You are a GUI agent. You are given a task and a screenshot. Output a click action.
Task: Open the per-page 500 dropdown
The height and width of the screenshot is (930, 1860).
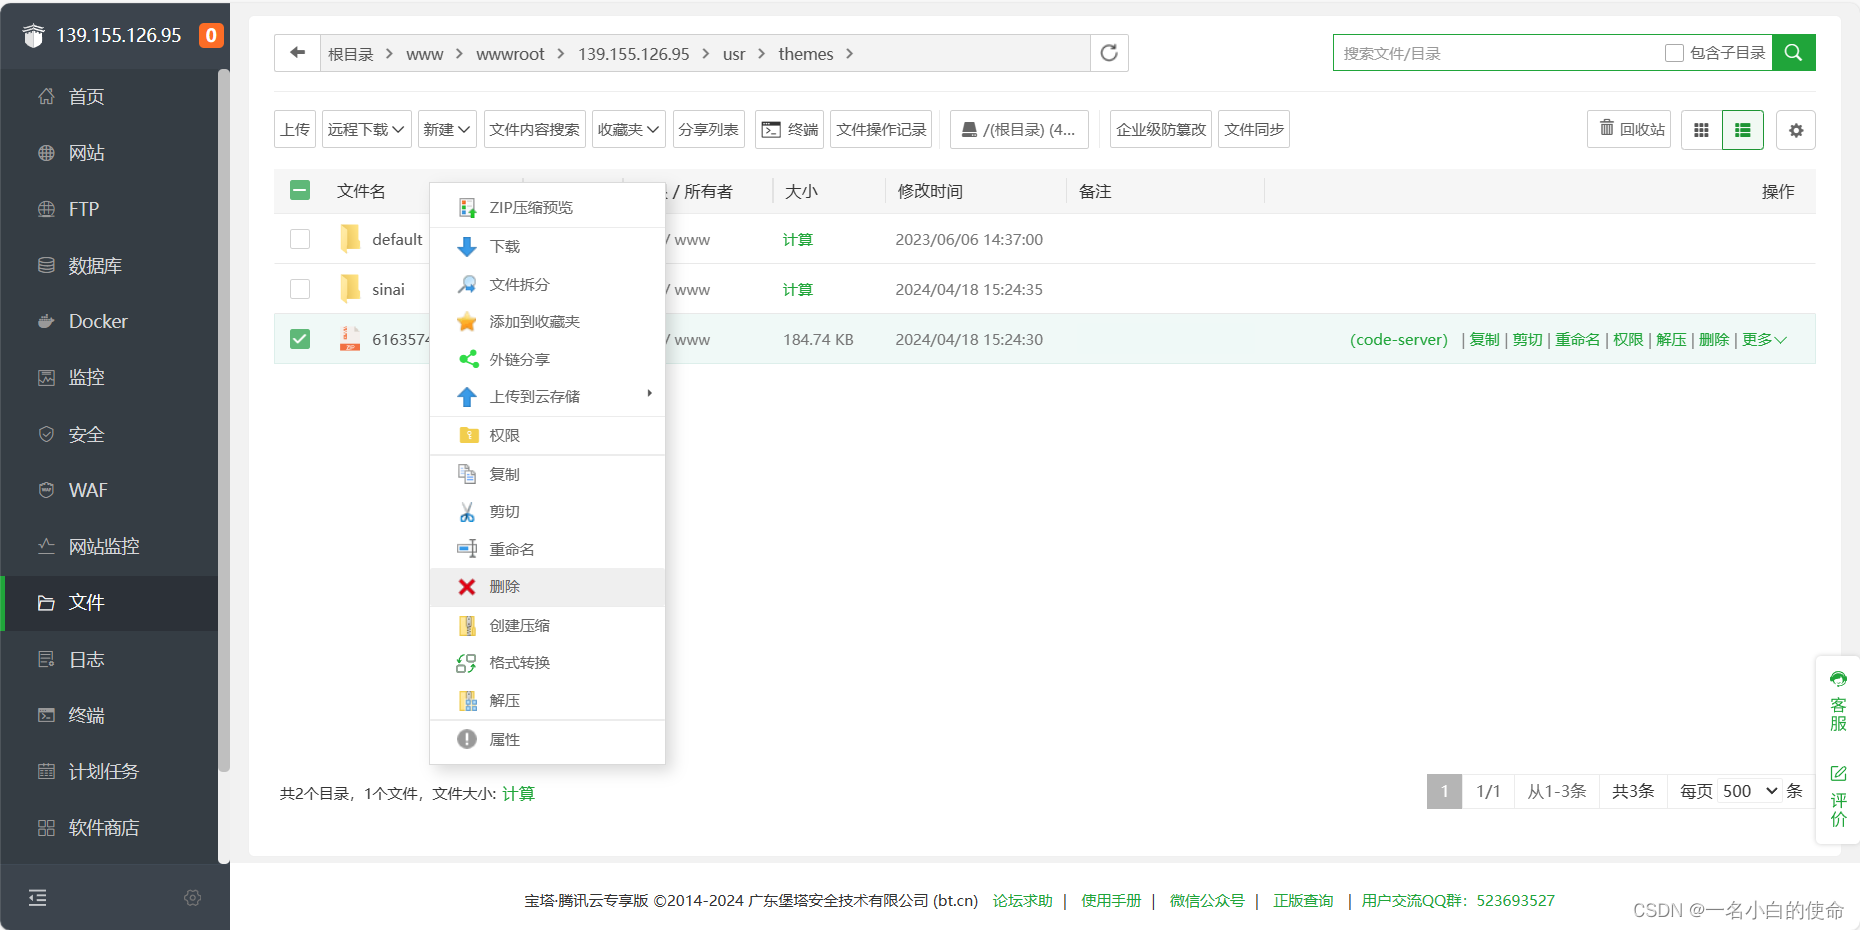click(x=1750, y=791)
